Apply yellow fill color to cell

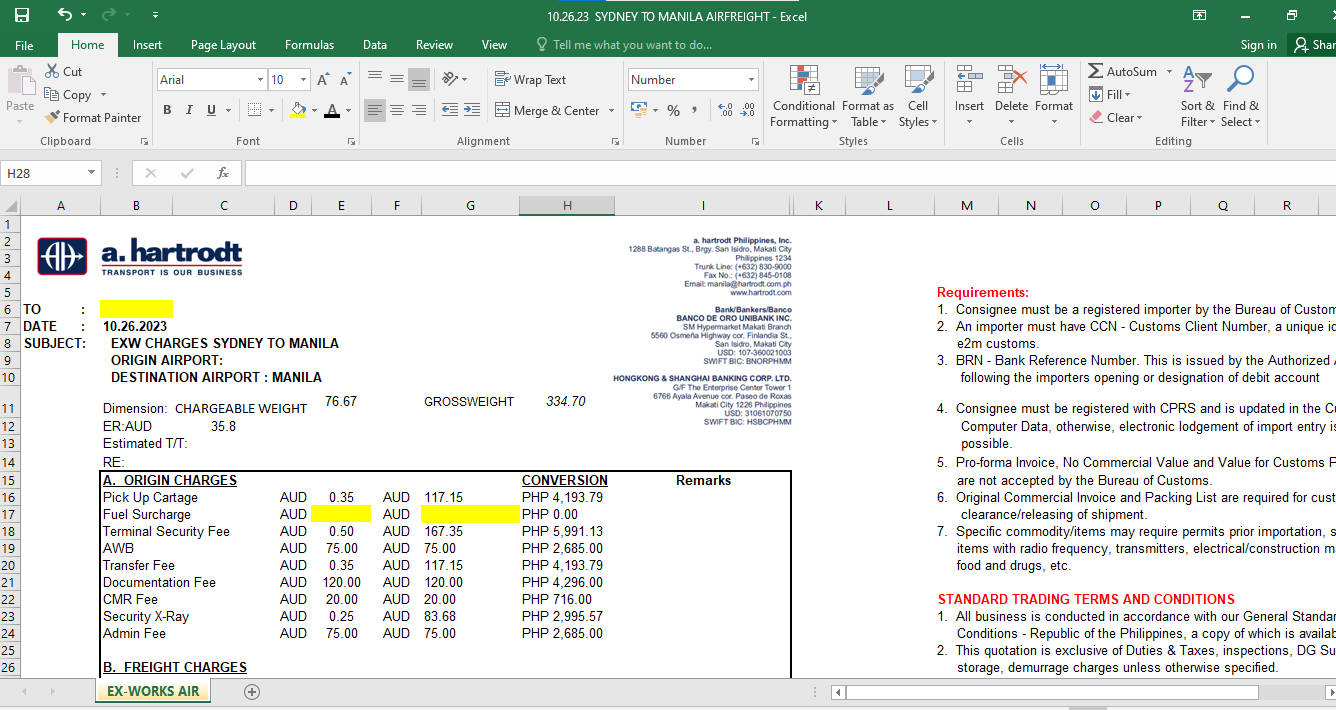(298, 110)
